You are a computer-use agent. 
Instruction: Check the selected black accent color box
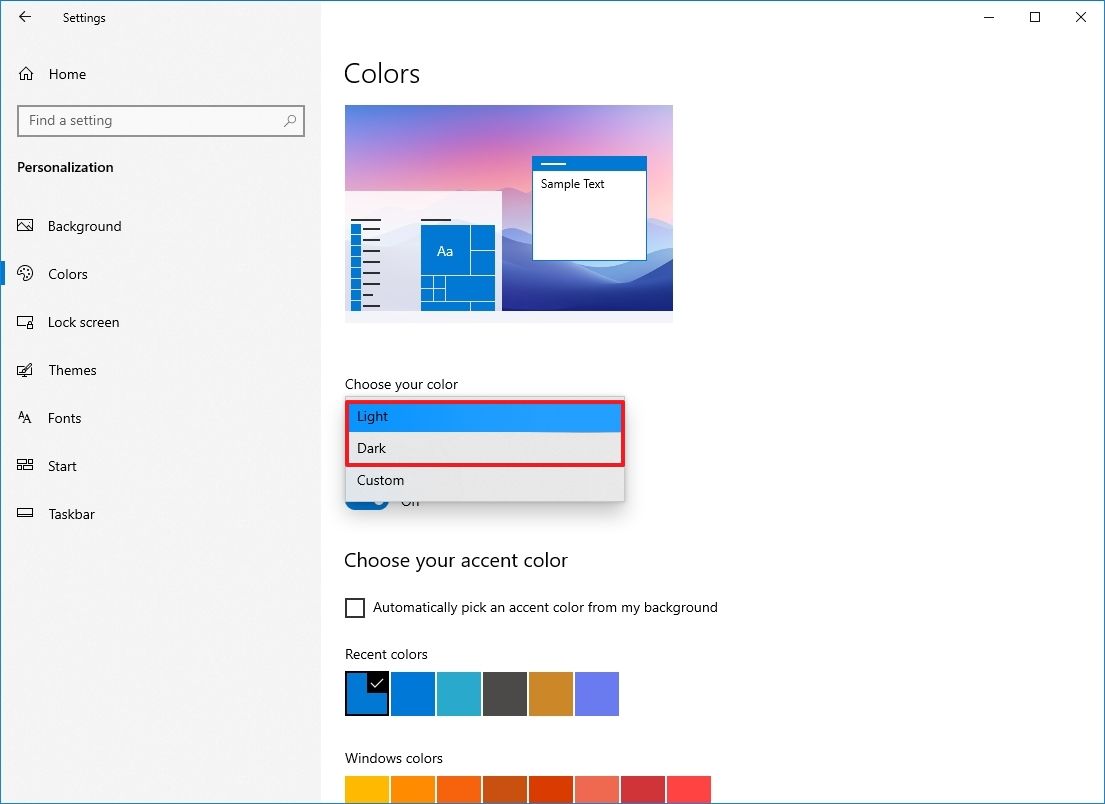click(366, 694)
